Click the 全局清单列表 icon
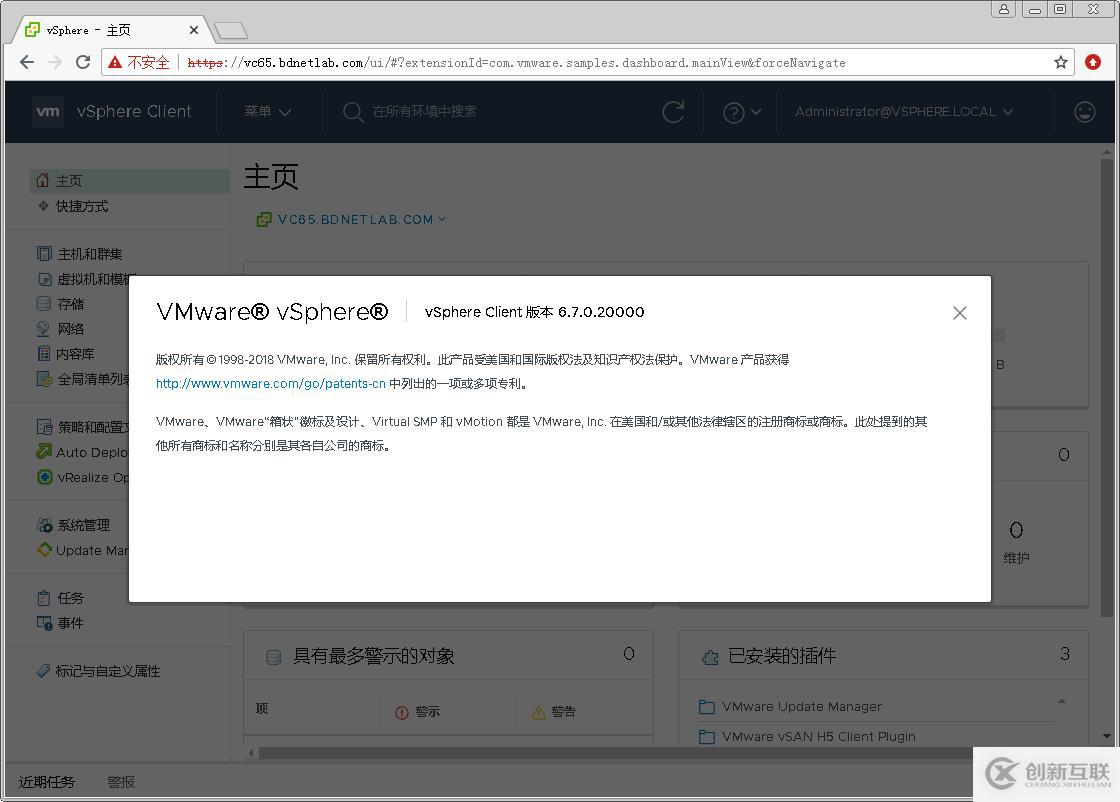The width and height of the screenshot is (1120, 802). pyautogui.click(x=44, y=379)
